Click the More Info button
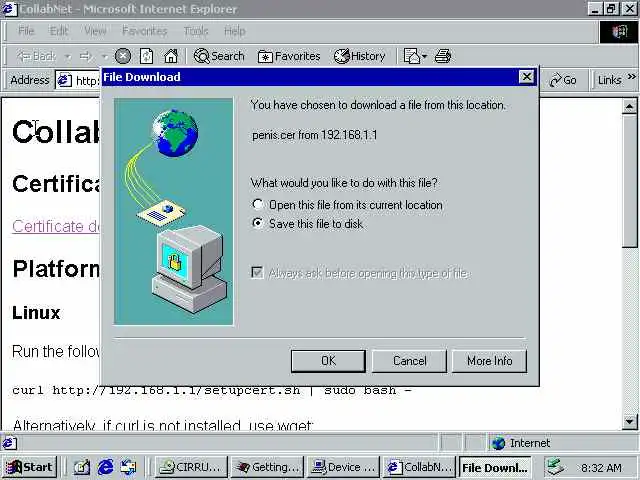Image resolution: width=640 pixels, height=480 pixels. pyautogui.click(x=489, y=361)
